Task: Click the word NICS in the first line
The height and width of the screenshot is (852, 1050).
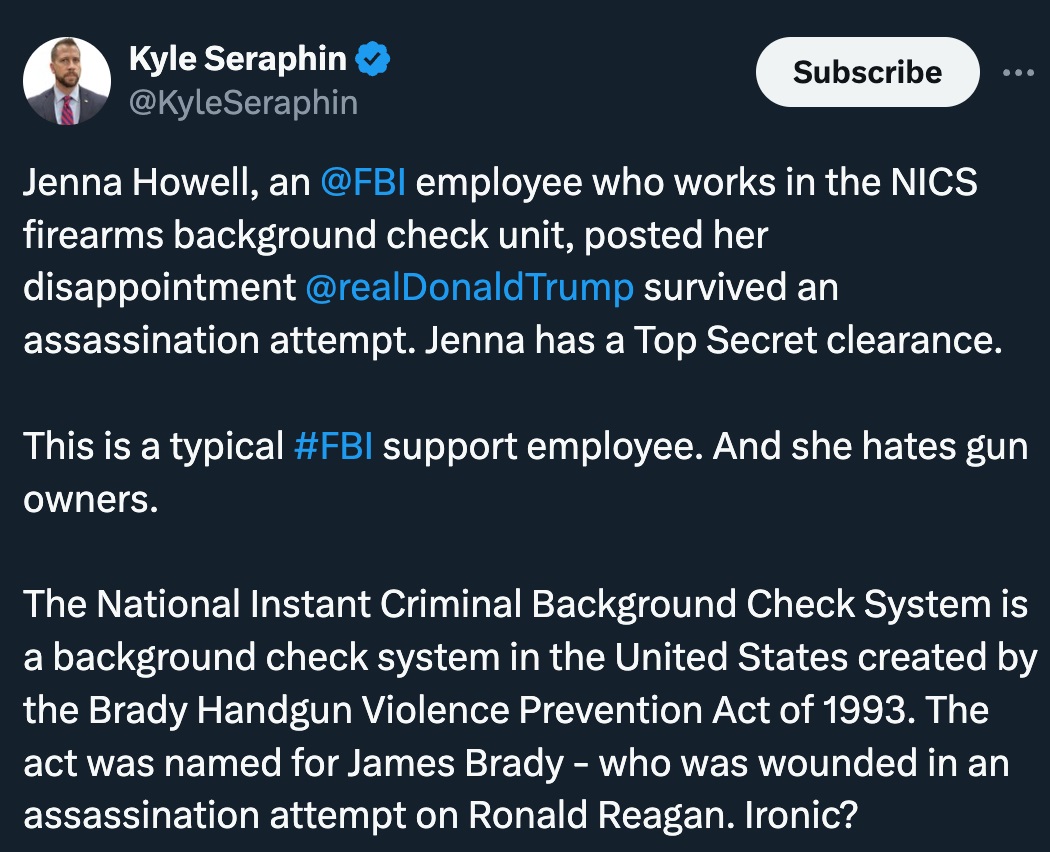Action: coord(933,182)
